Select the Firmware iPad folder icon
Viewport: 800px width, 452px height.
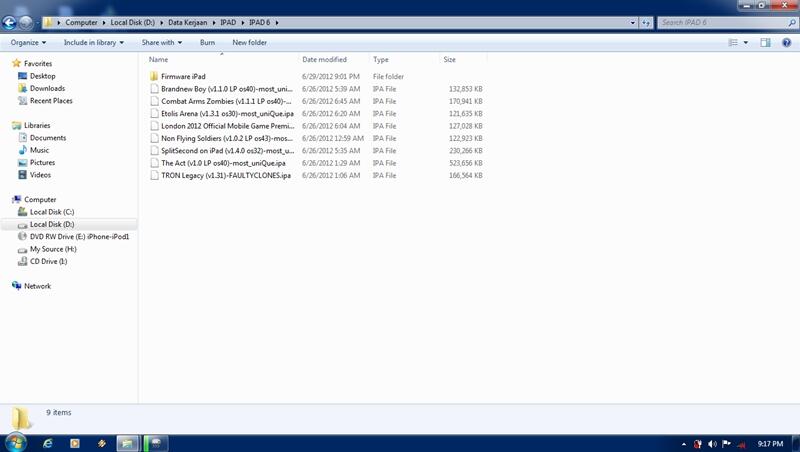(x=154, y=77)
